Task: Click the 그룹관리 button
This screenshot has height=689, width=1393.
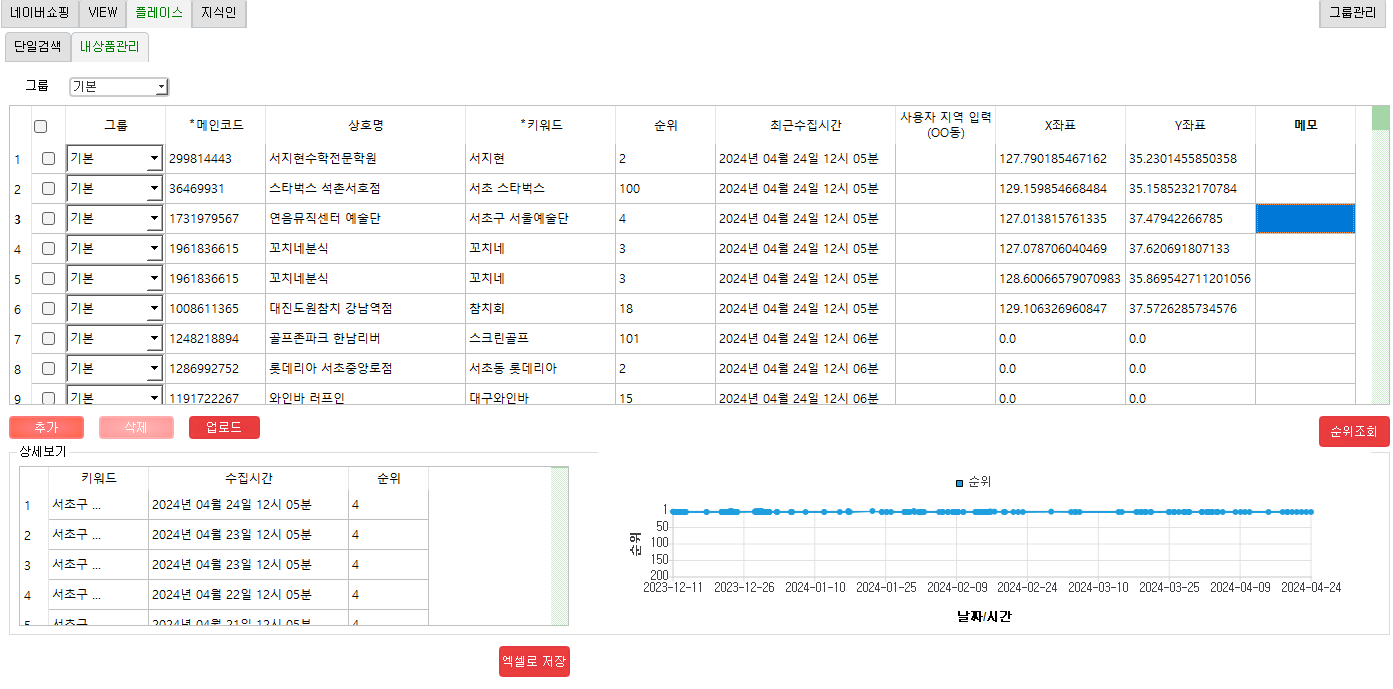Action: tap(1353, 13)
